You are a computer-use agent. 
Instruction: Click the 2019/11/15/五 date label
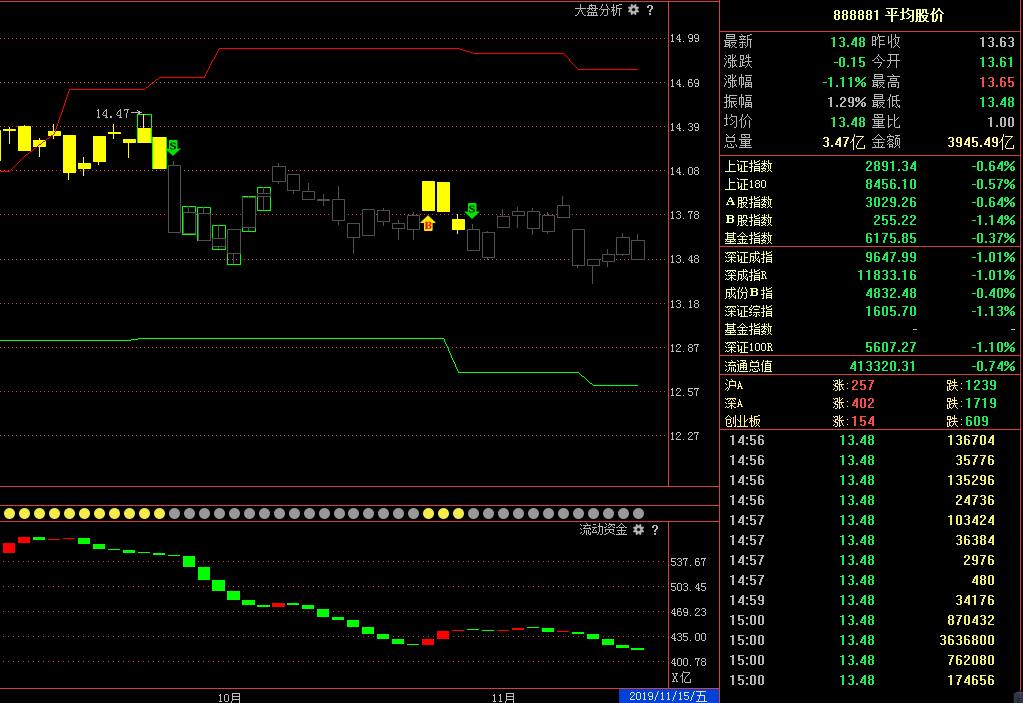pyautogui.click(x=667, y=696)
